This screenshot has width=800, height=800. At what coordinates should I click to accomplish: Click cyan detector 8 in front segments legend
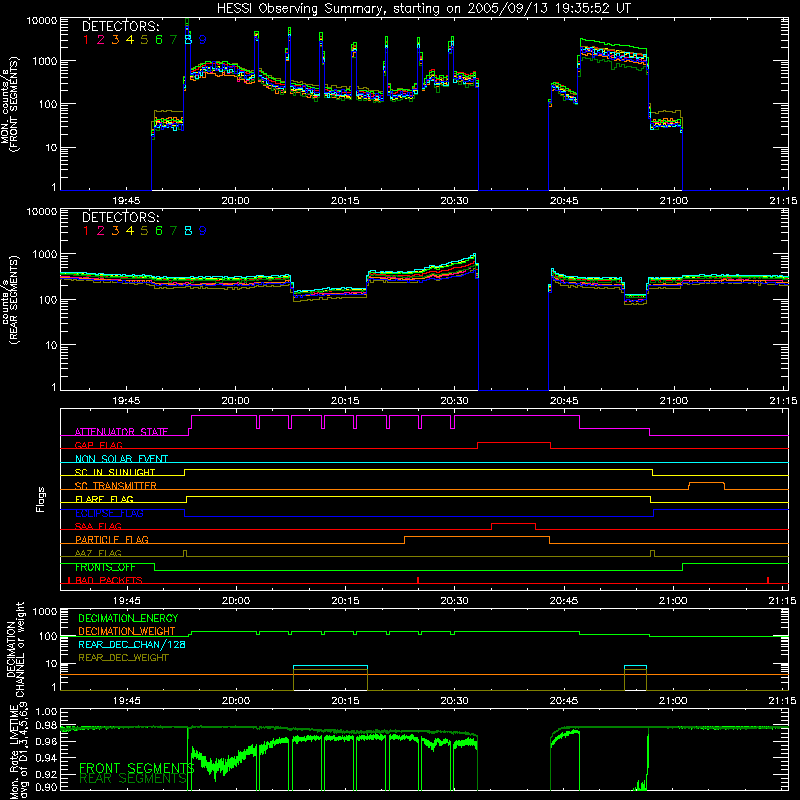[188, 40]
